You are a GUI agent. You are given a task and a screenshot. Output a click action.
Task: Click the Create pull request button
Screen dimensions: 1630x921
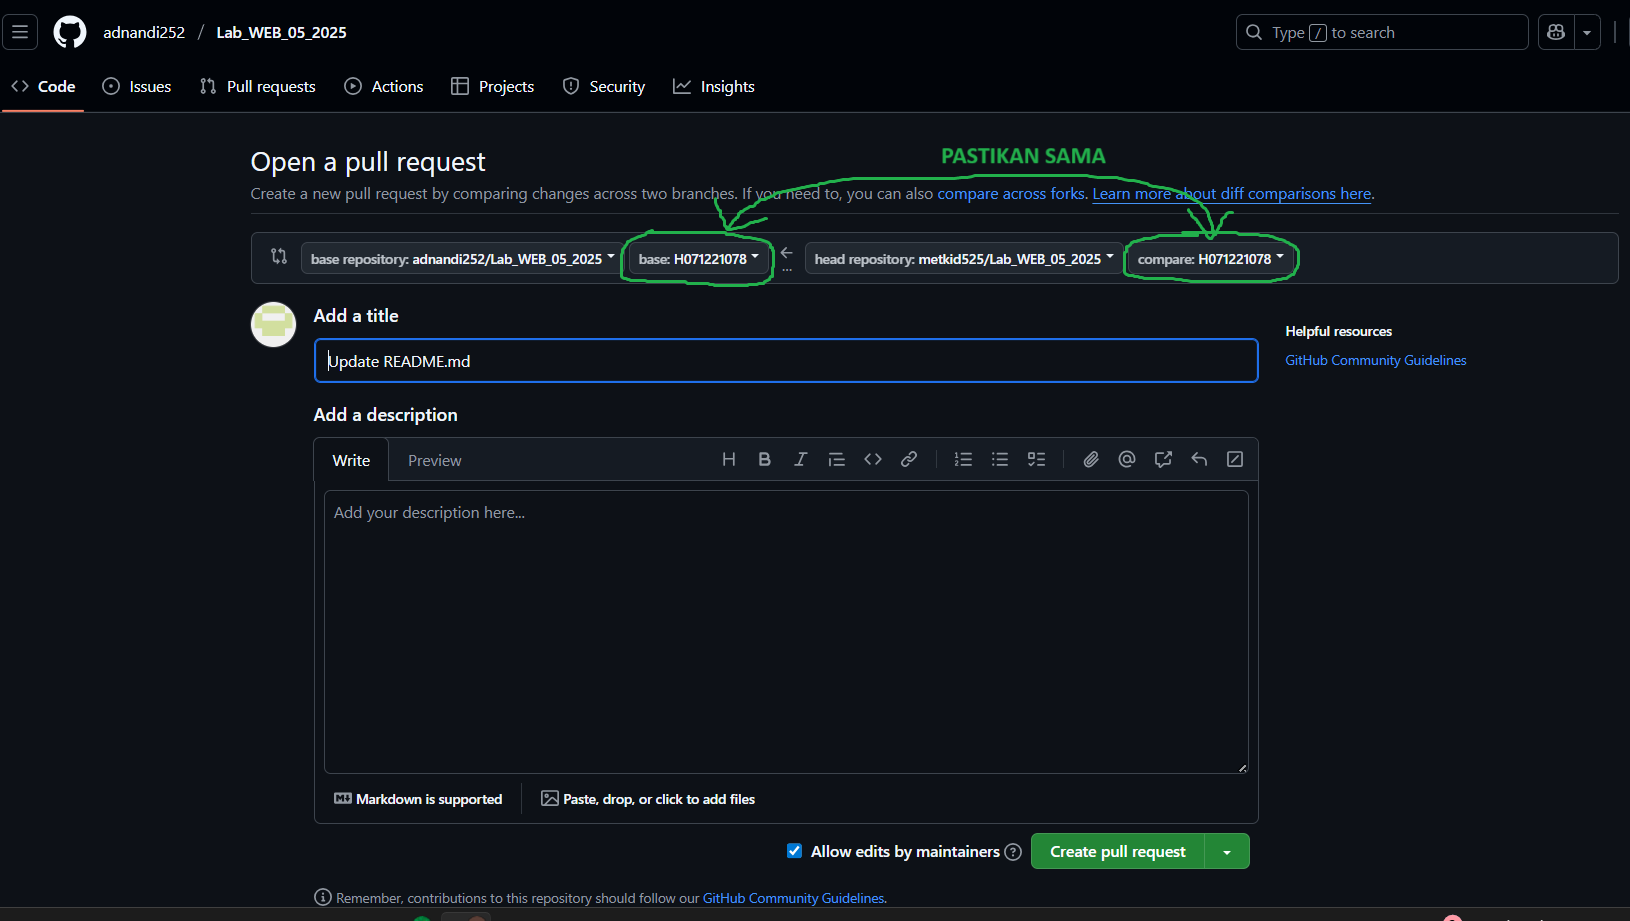(x=1118, y=852)
